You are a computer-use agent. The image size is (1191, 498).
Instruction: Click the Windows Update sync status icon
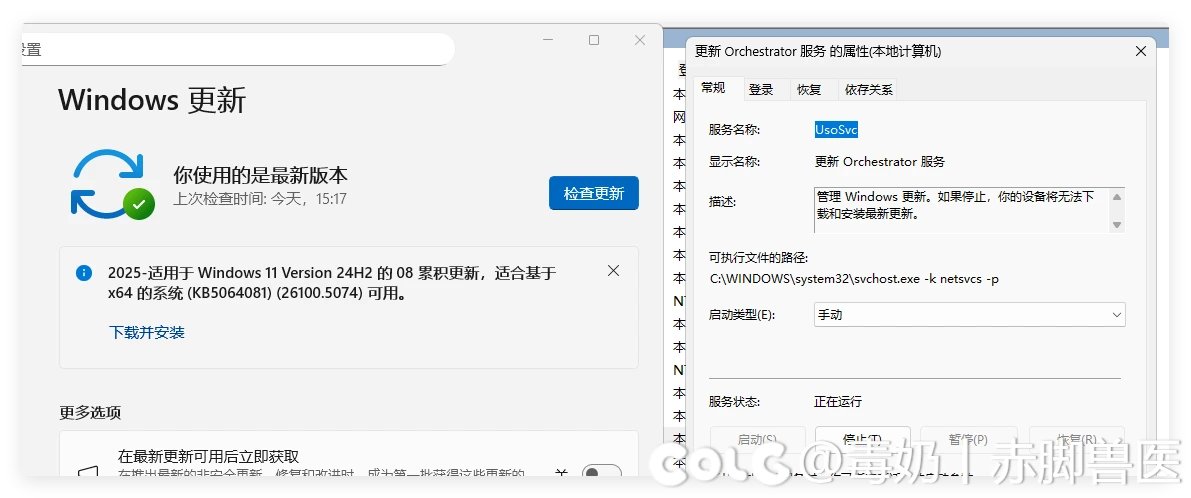112,184
